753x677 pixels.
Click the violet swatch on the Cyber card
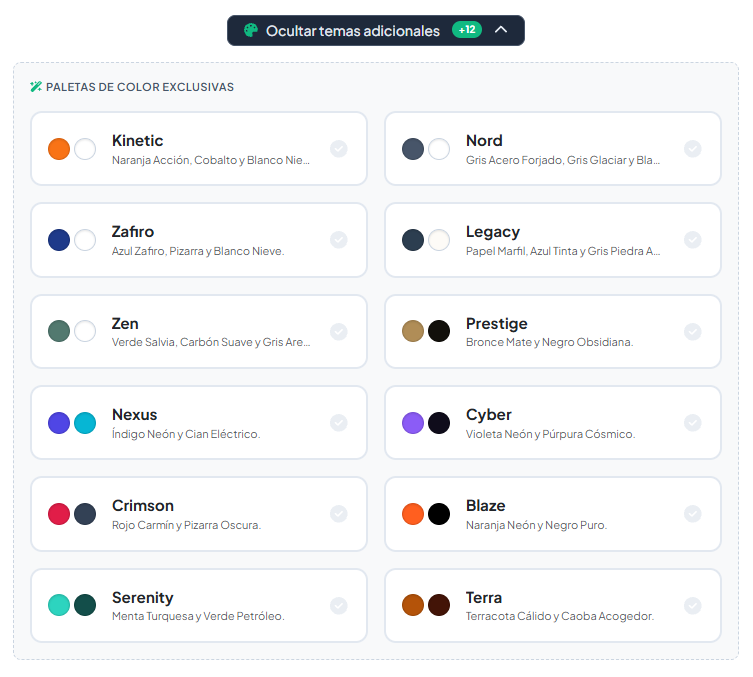[x=413, y=423]
